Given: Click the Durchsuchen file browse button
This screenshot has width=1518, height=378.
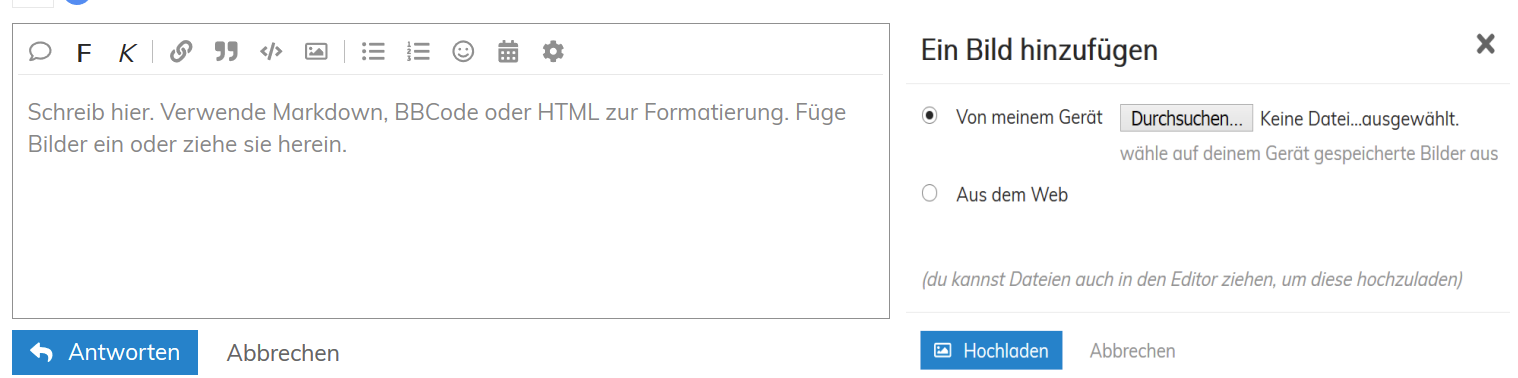Looking at the screenshot, I should [1186, 118].
